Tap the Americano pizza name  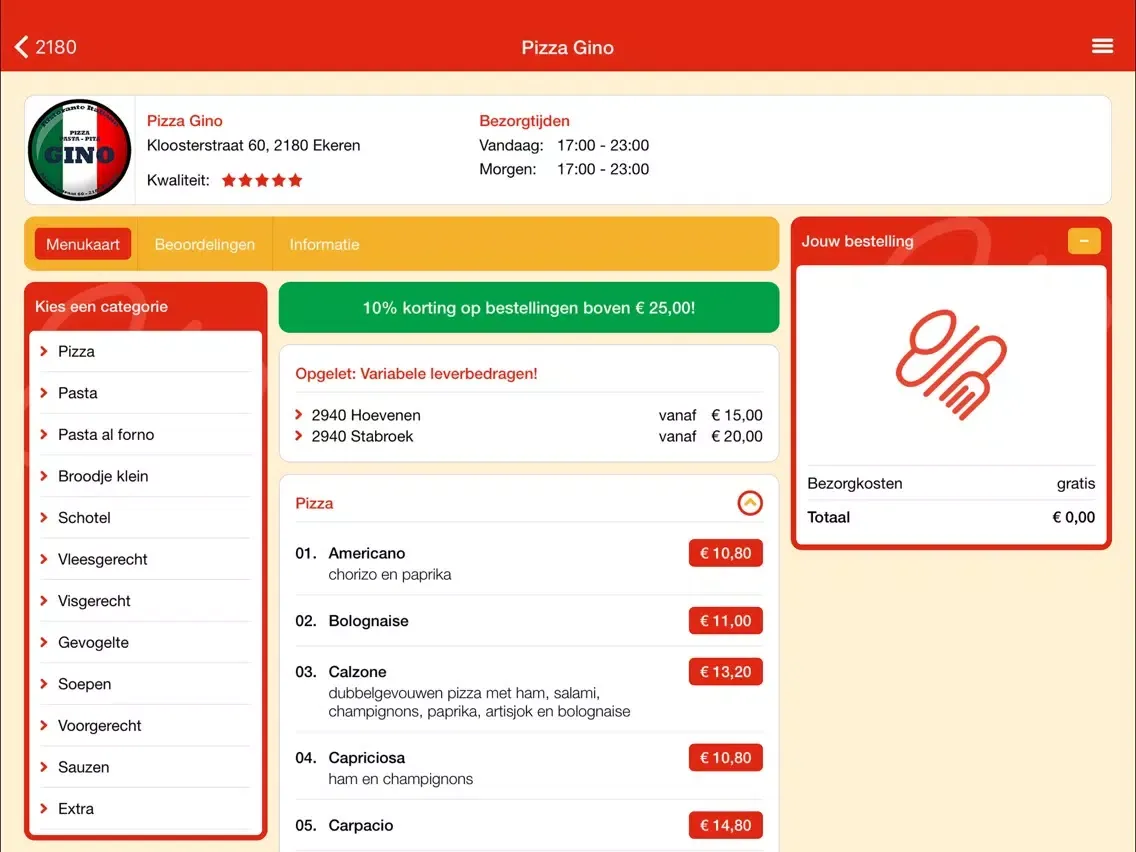(367, 554)
